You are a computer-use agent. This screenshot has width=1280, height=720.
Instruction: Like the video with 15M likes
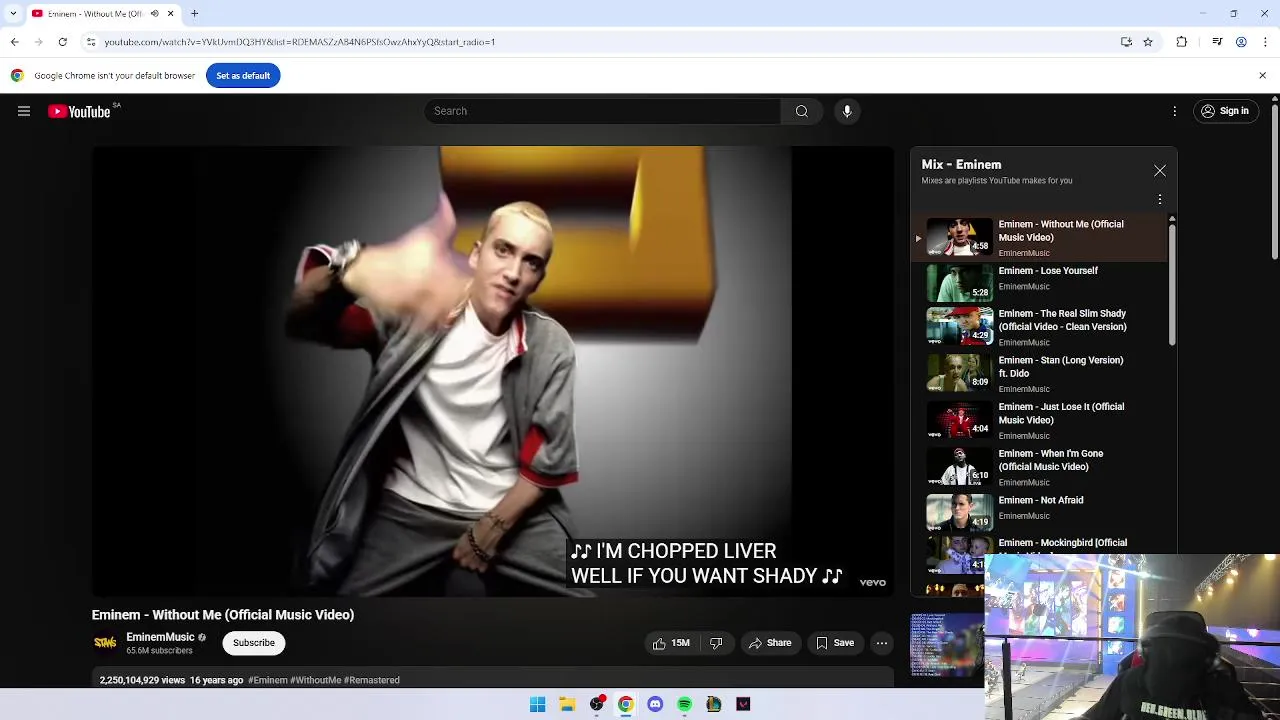click(x=670, y=643)
